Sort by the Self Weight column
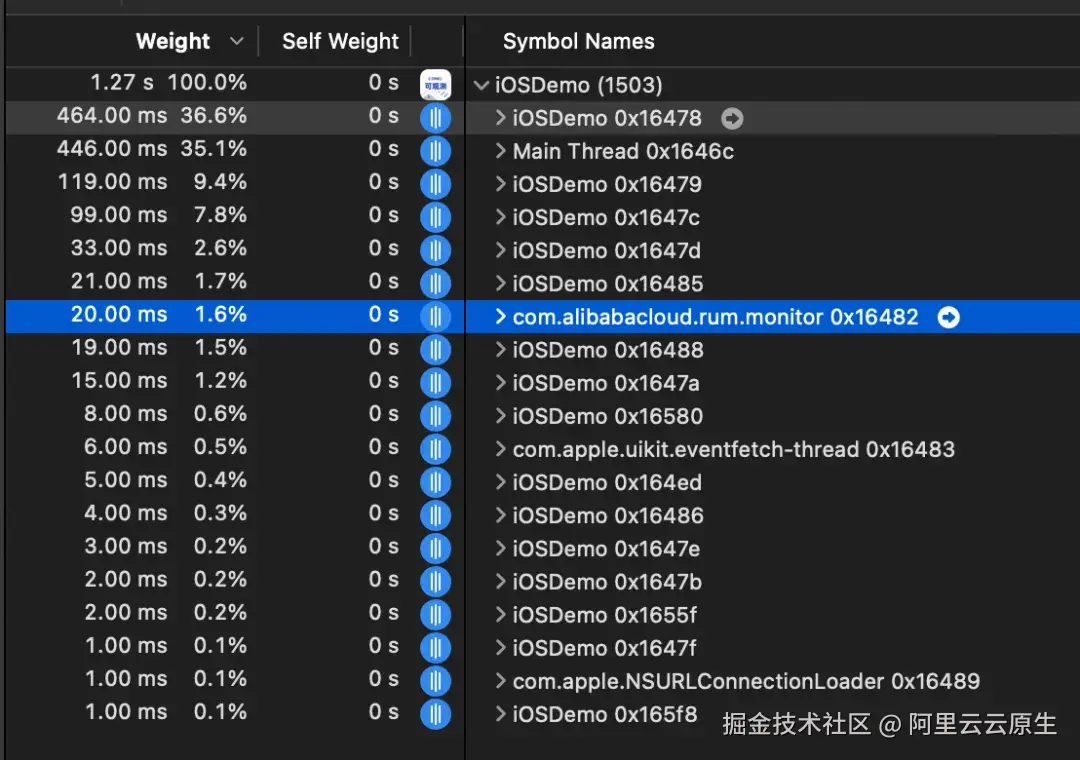The image size is (1080, 760). point(340,41)
